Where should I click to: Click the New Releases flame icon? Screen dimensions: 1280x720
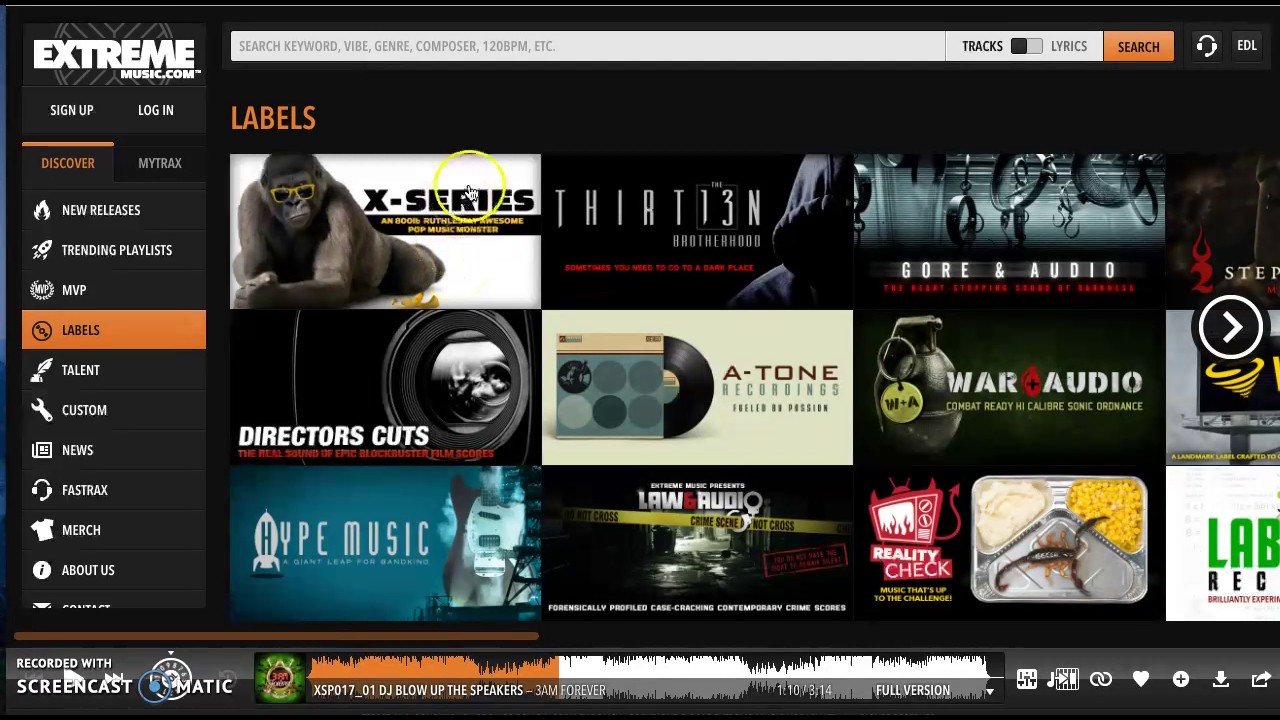42,210
